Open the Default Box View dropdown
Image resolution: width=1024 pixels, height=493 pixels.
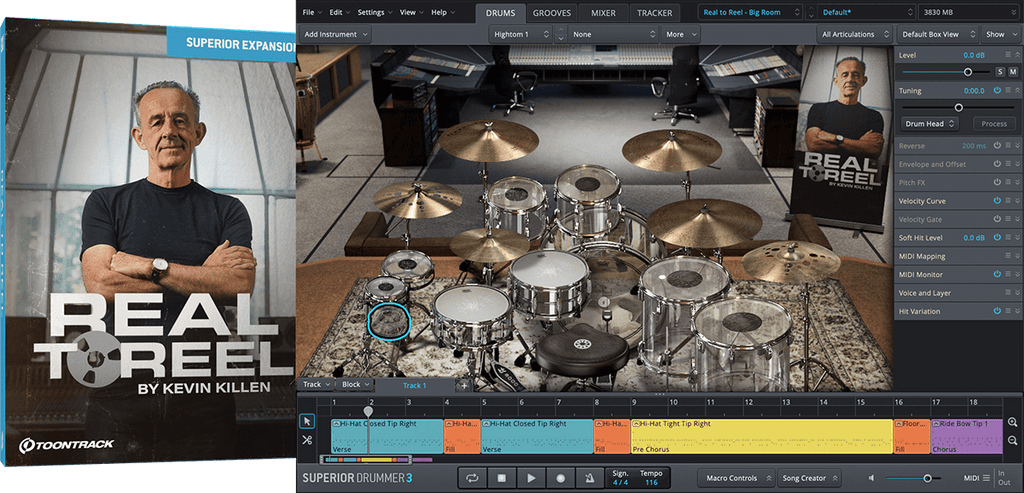pyautogui.click(x=937, y=35)
